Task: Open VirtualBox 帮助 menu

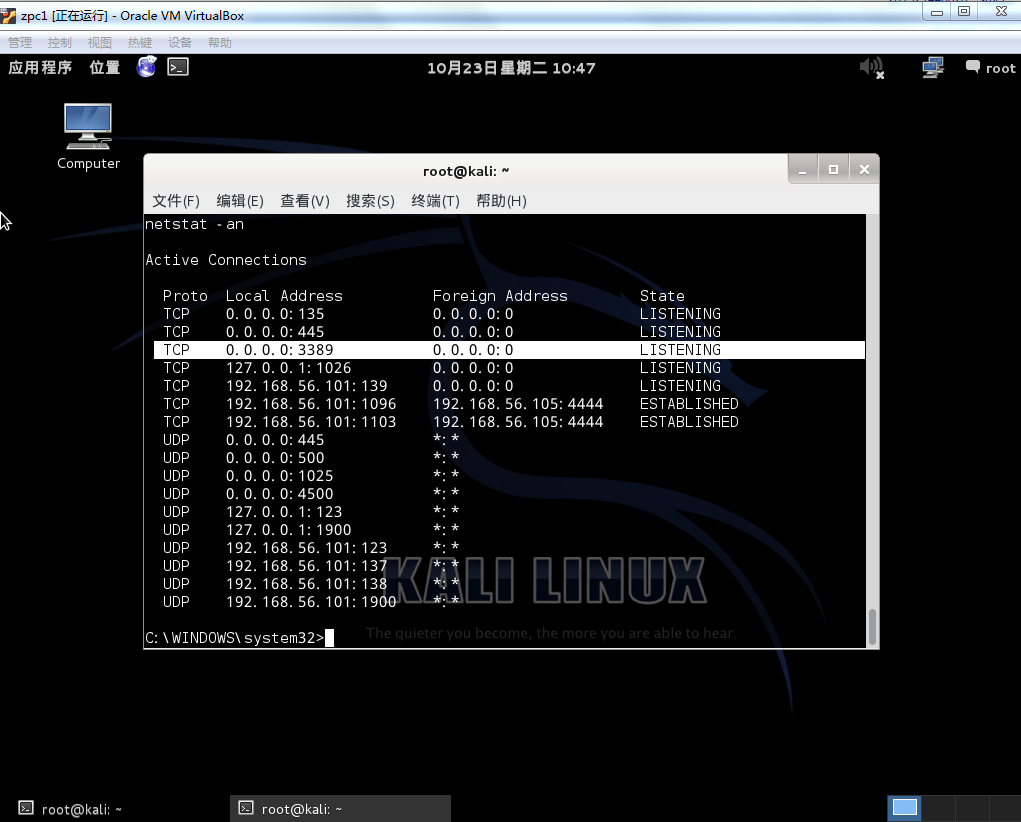Action: pos(219,42)
